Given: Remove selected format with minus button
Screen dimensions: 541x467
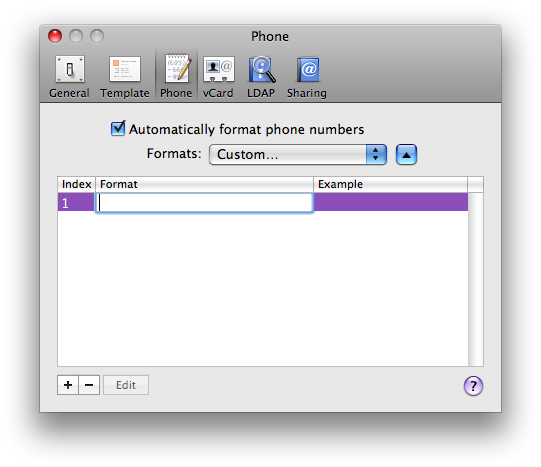Looking at the screenshot, I should 89,385.
